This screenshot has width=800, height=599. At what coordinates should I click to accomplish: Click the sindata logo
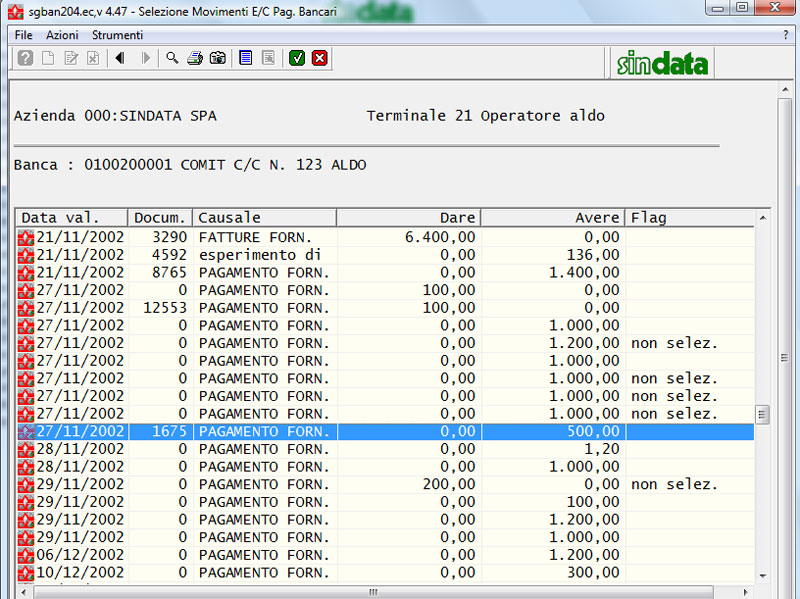[x=662, y=63]
